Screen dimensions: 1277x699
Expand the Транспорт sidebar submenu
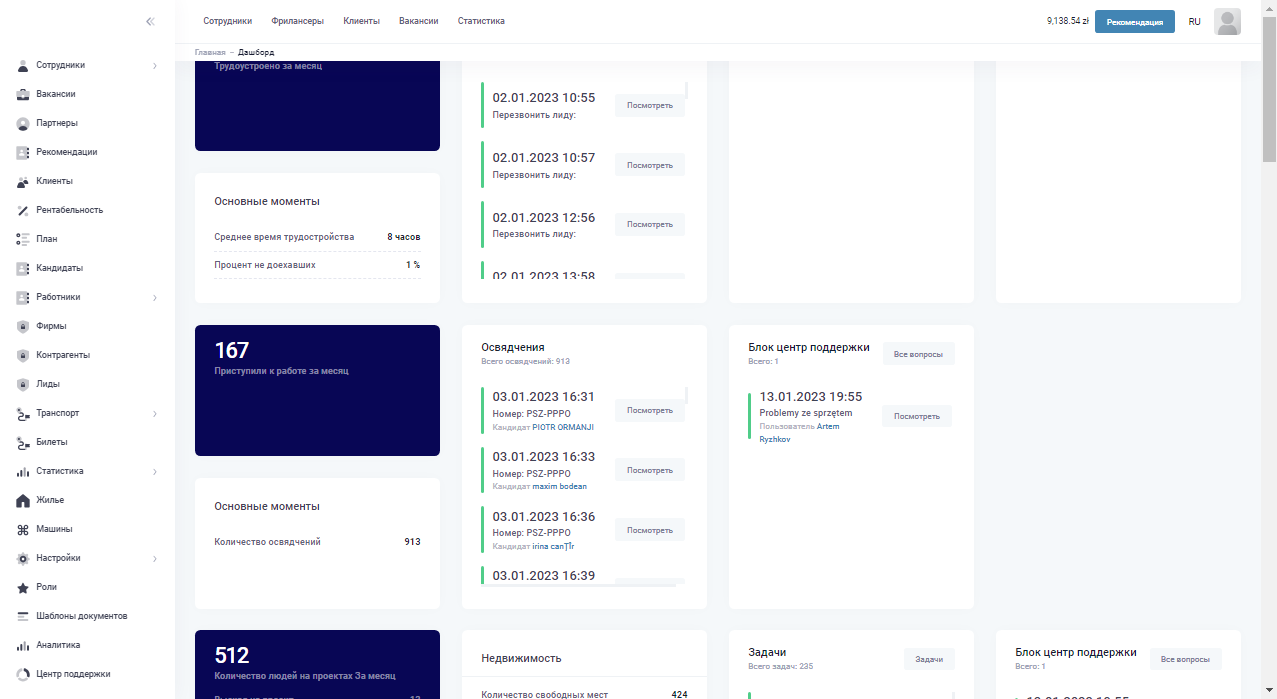155,414
